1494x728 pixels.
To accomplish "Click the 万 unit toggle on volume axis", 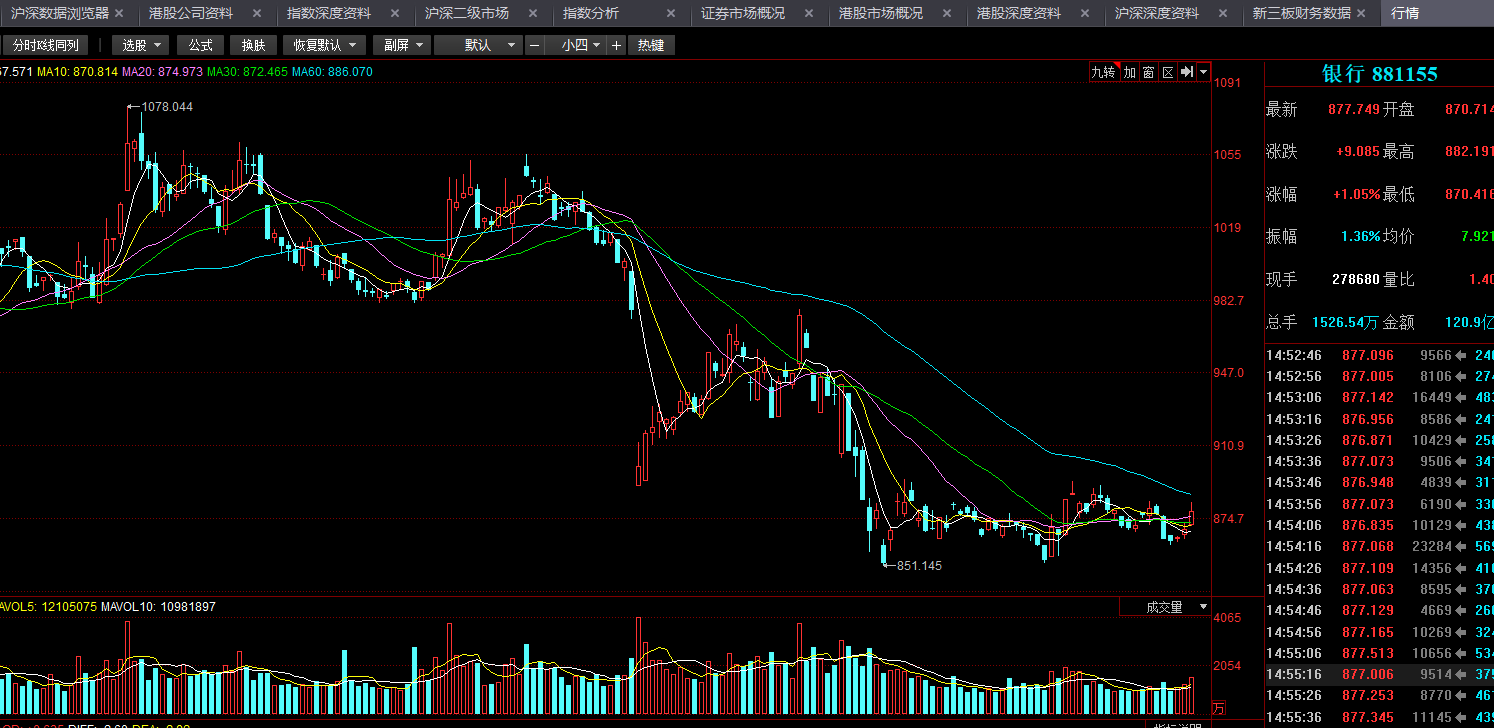I will pos(1218,709).
